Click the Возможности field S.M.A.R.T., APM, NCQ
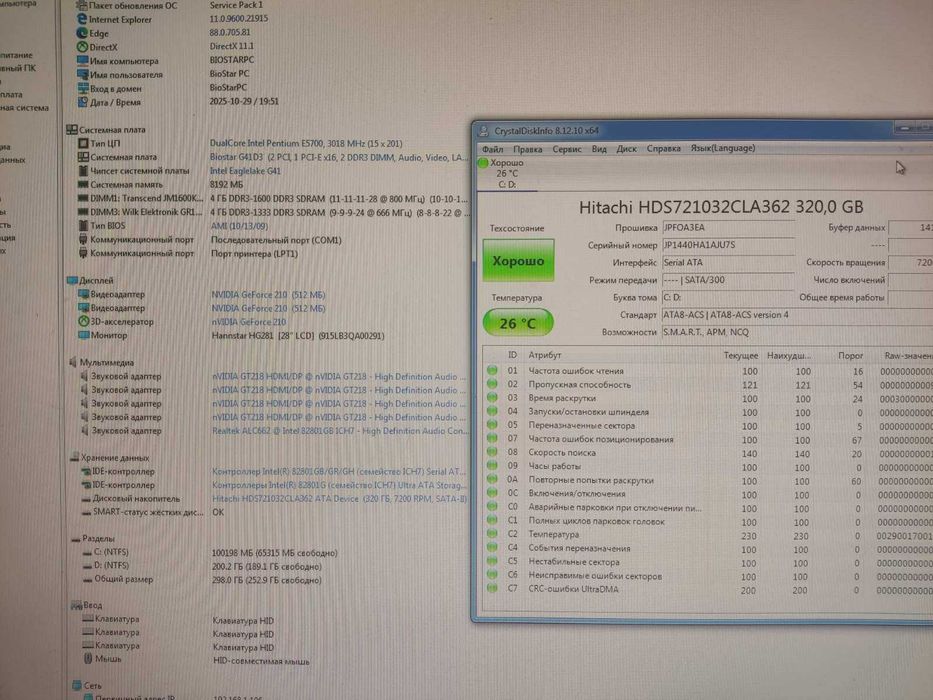Screen dimensions: 933x700 (797, 332)
